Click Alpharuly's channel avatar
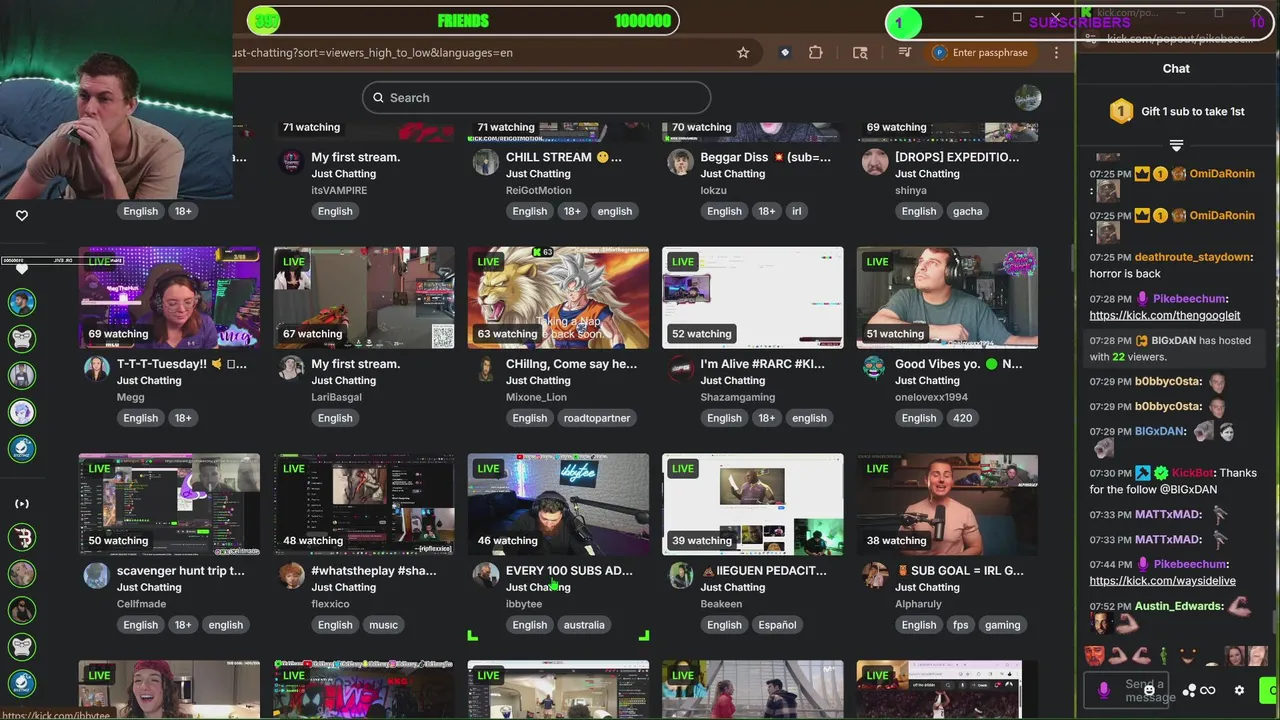Image resolution: width=1280 pixels, height=720 pixels. pyautogui.click(x=874, y=576)
